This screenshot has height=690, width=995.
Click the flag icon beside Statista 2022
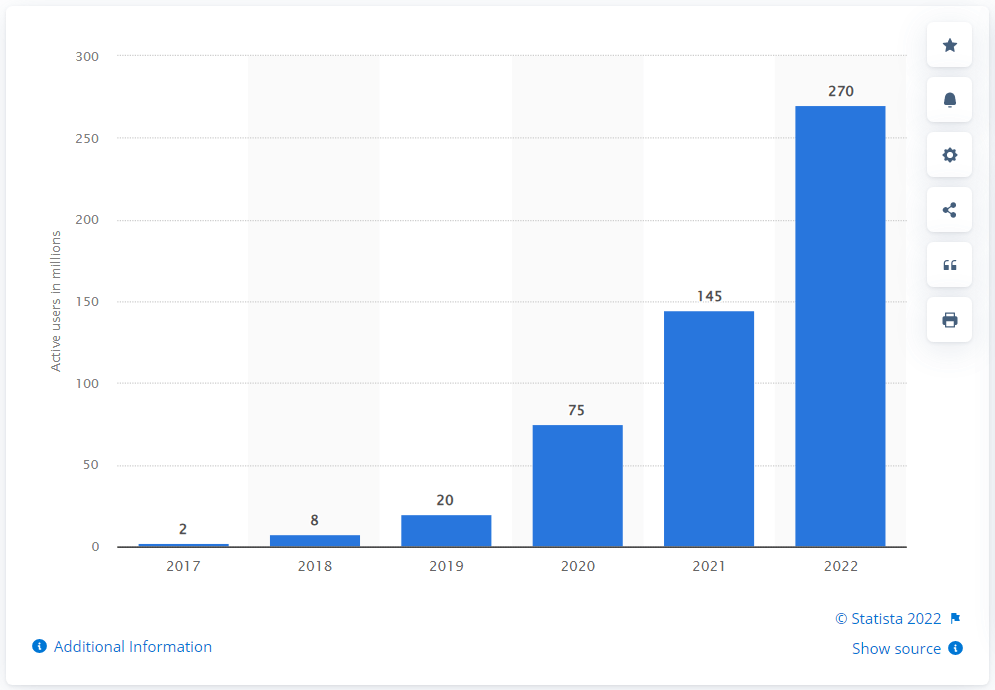[x=955, y=618]
